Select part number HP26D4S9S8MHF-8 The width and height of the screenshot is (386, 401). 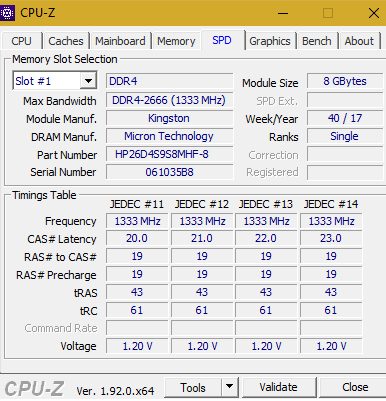[x=169, y=154]
